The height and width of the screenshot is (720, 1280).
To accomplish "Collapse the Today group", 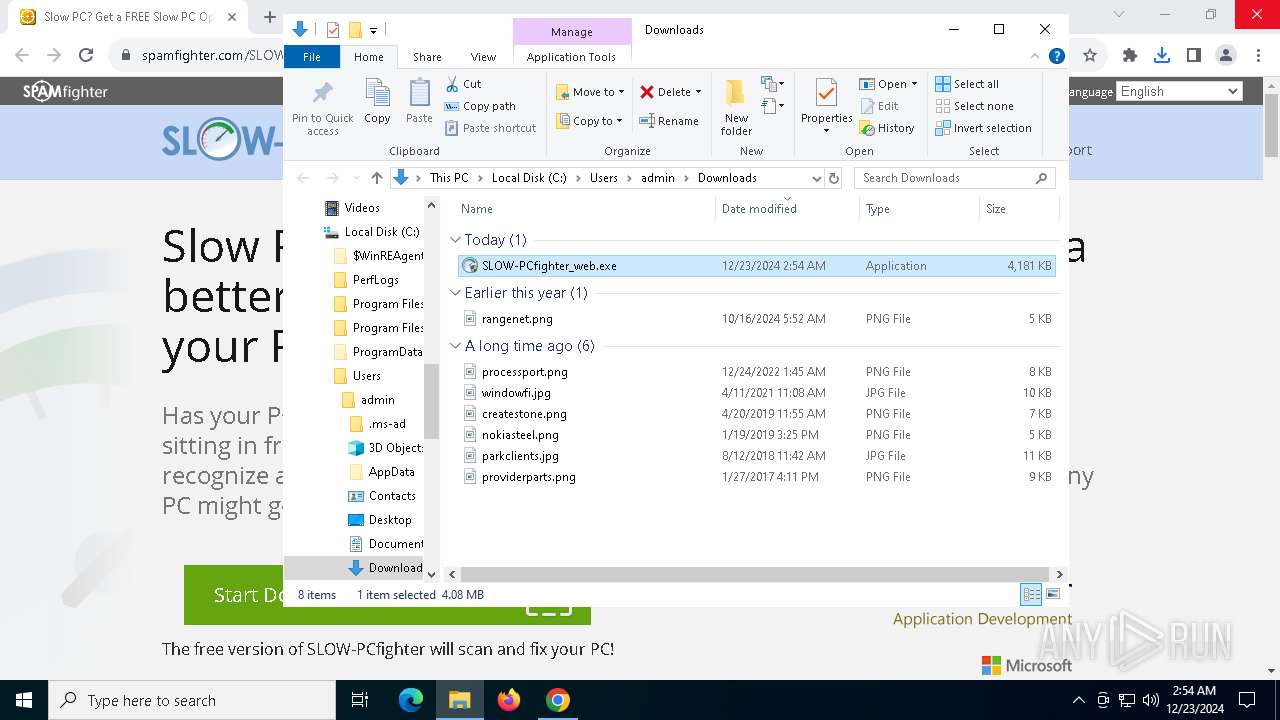I will coord(455,240).
